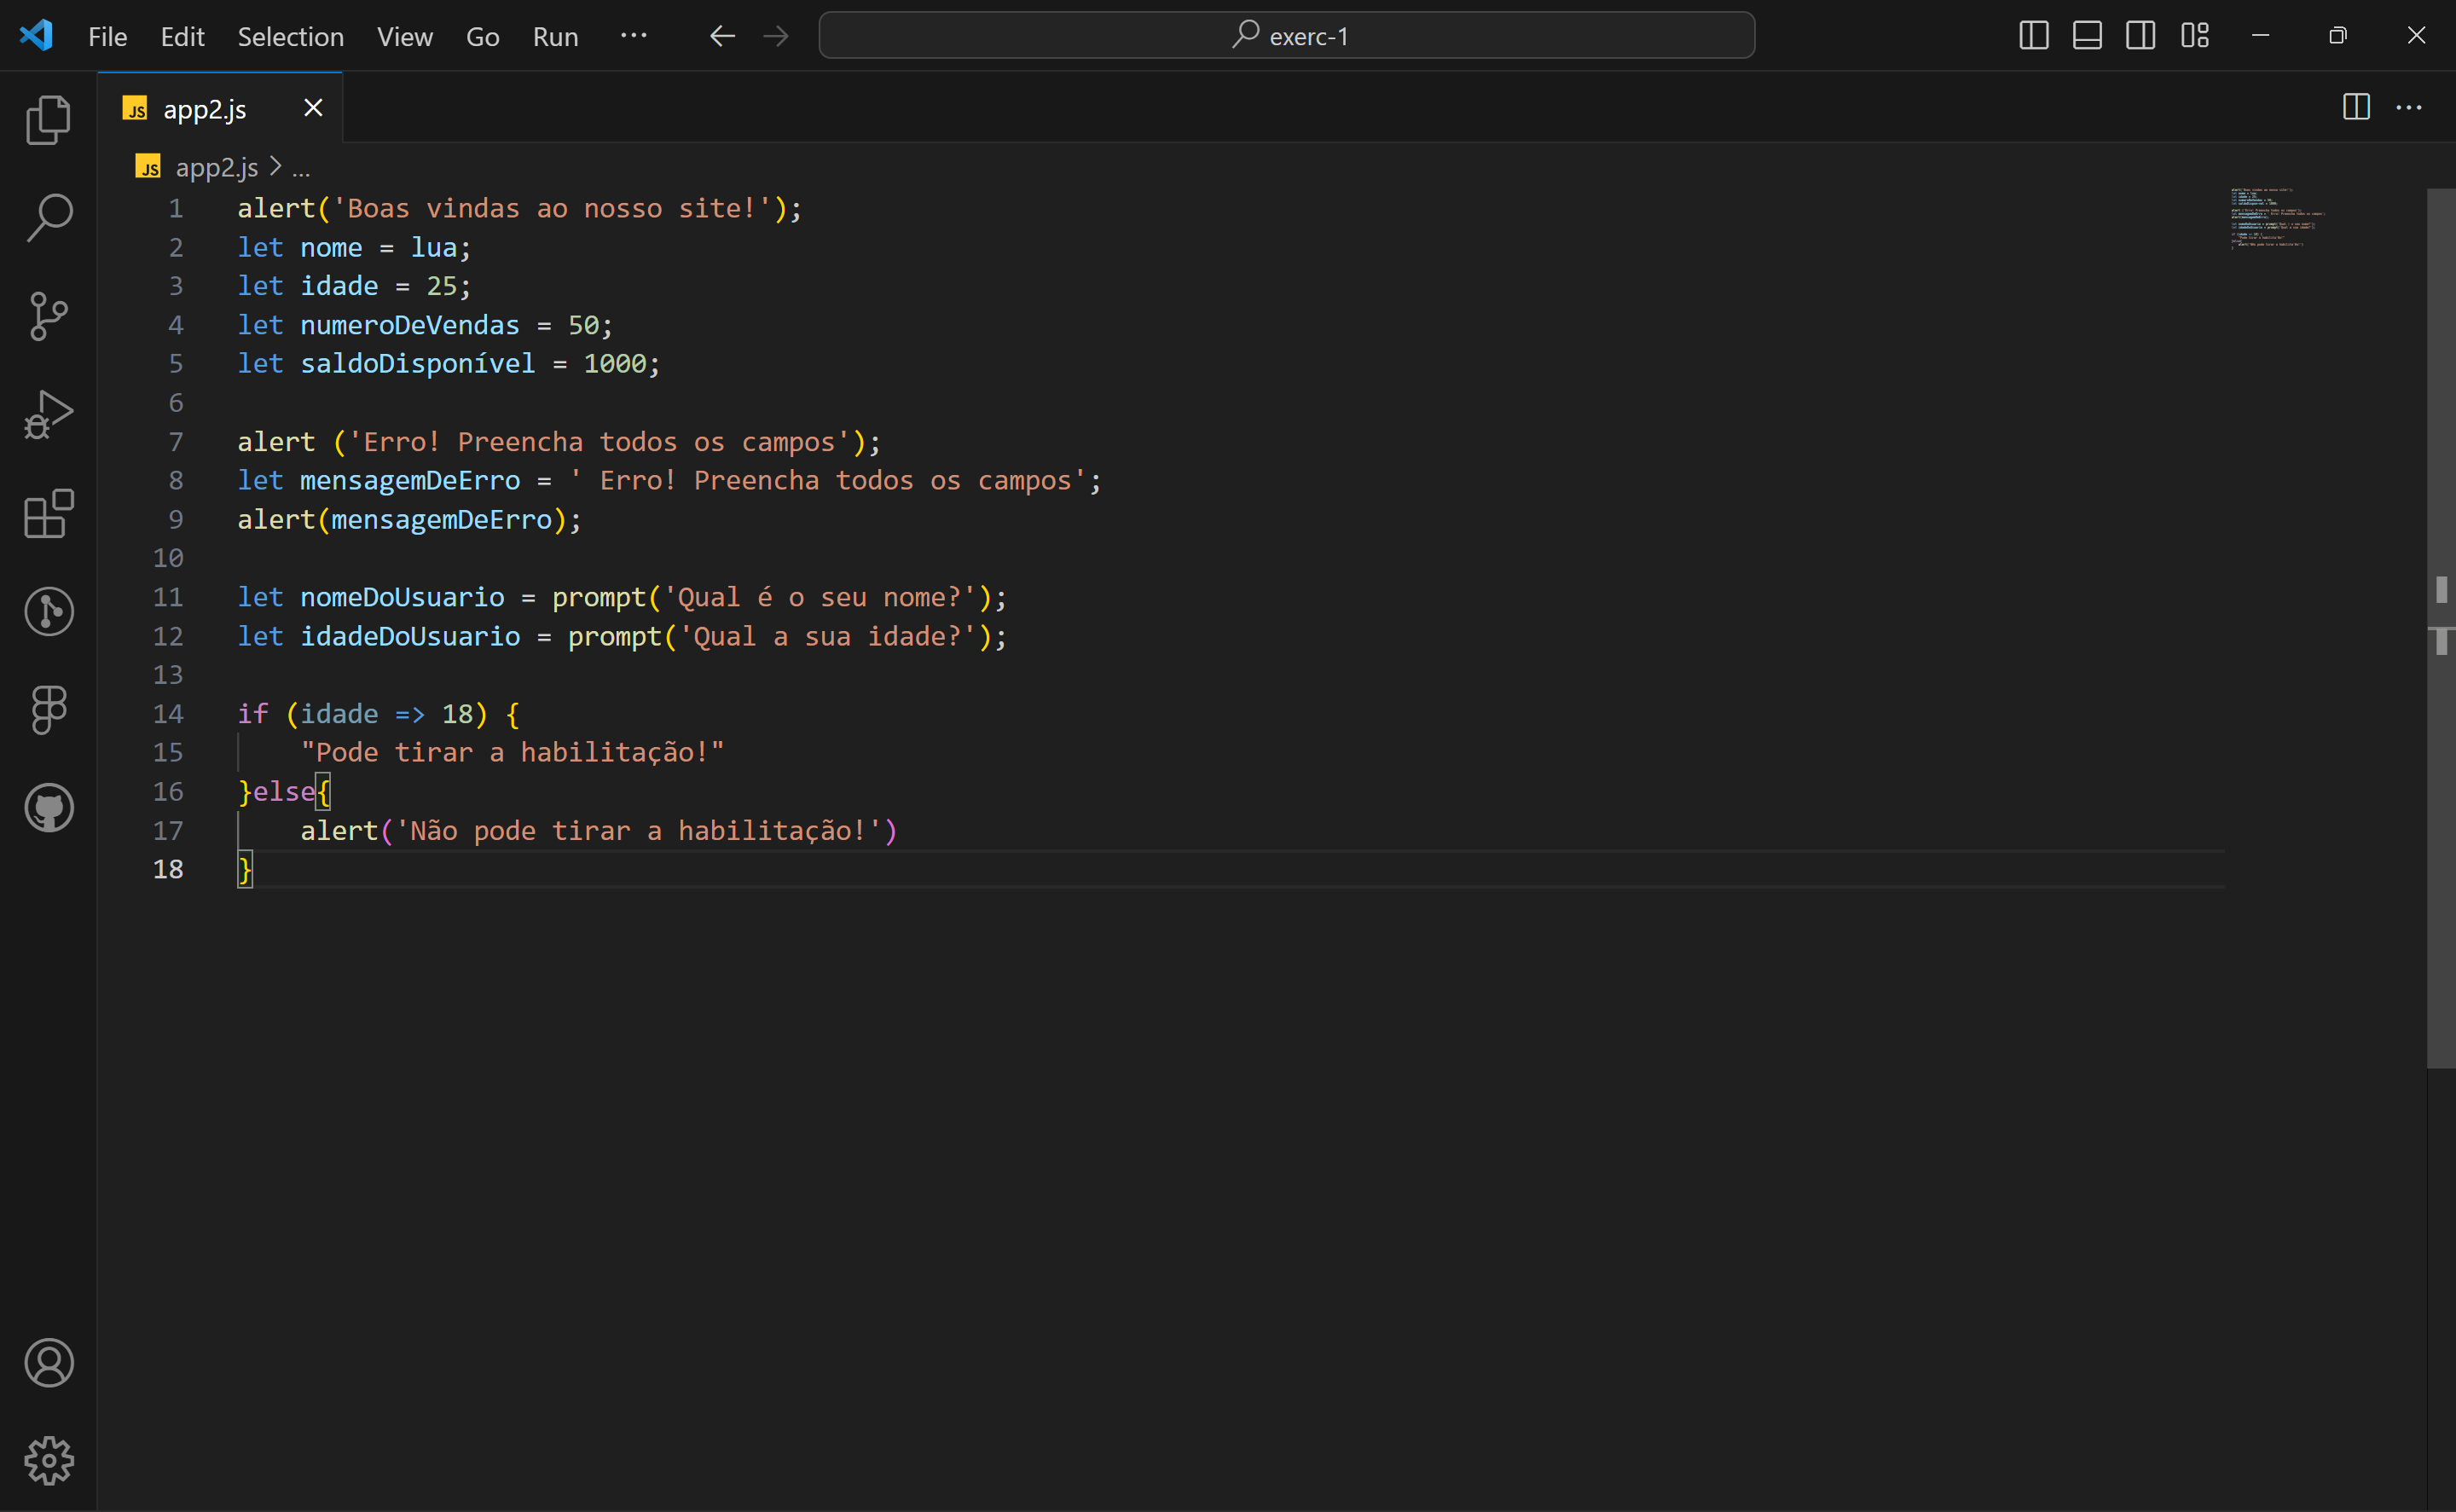2456x1512 pixels.
Task: Toggle the secondary side bar layout icon
Action: [x=2140, y=36]
